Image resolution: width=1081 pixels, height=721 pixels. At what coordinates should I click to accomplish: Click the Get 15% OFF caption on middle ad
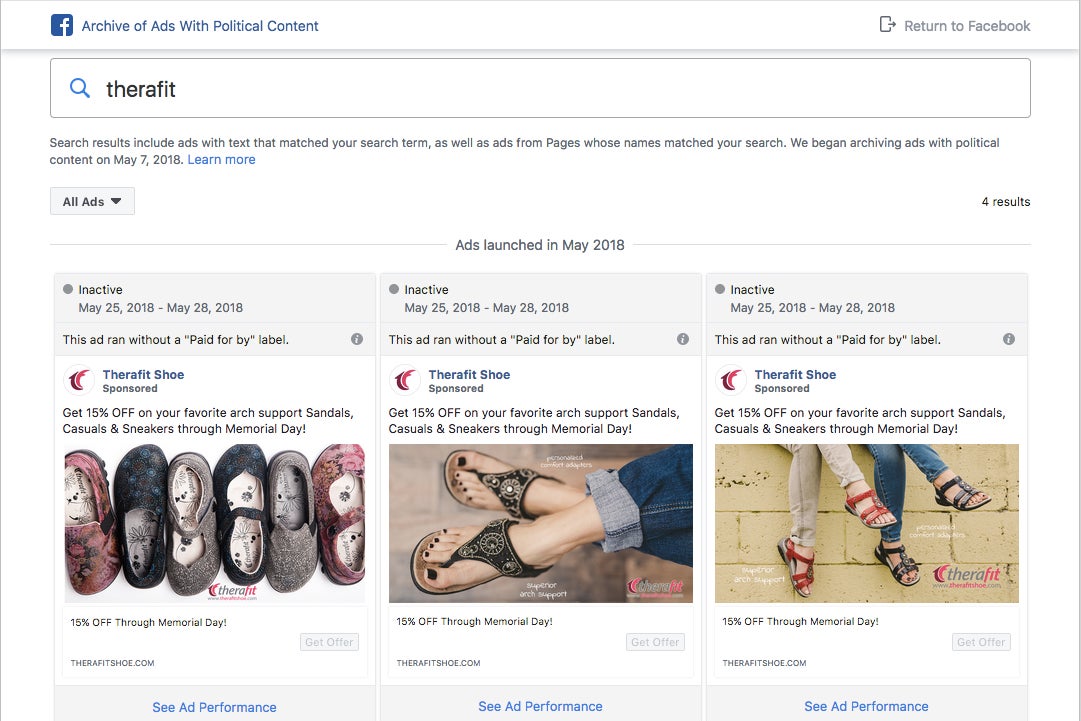[534, 420]
